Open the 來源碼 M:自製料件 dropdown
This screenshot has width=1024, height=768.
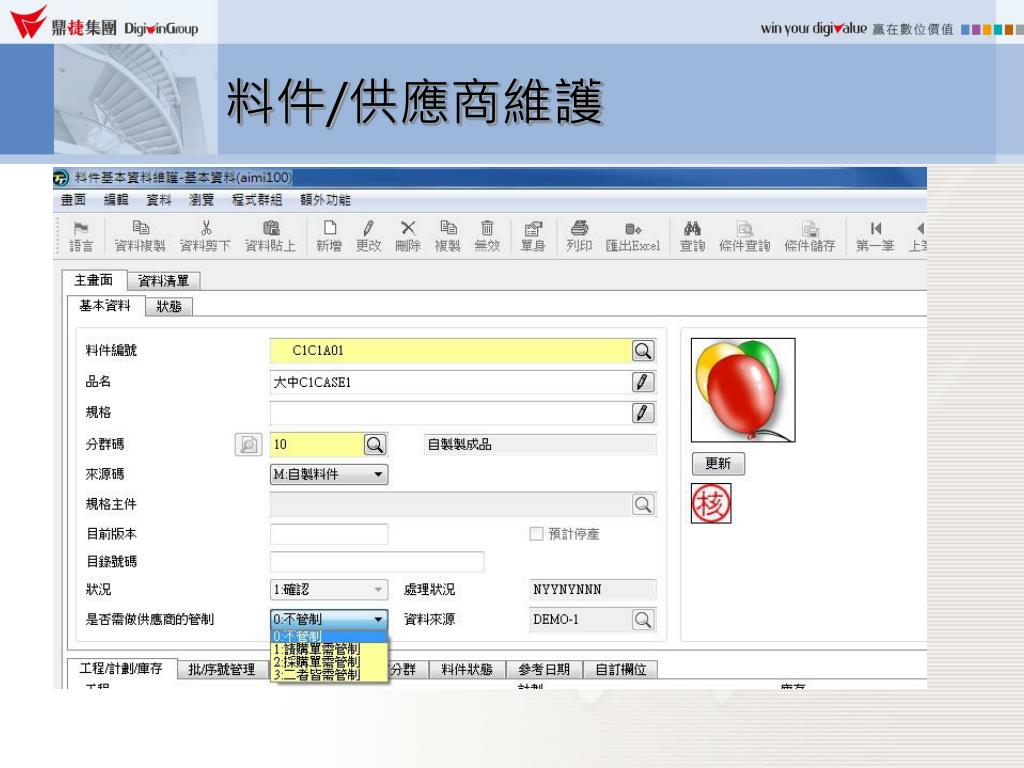click(329, 475)
